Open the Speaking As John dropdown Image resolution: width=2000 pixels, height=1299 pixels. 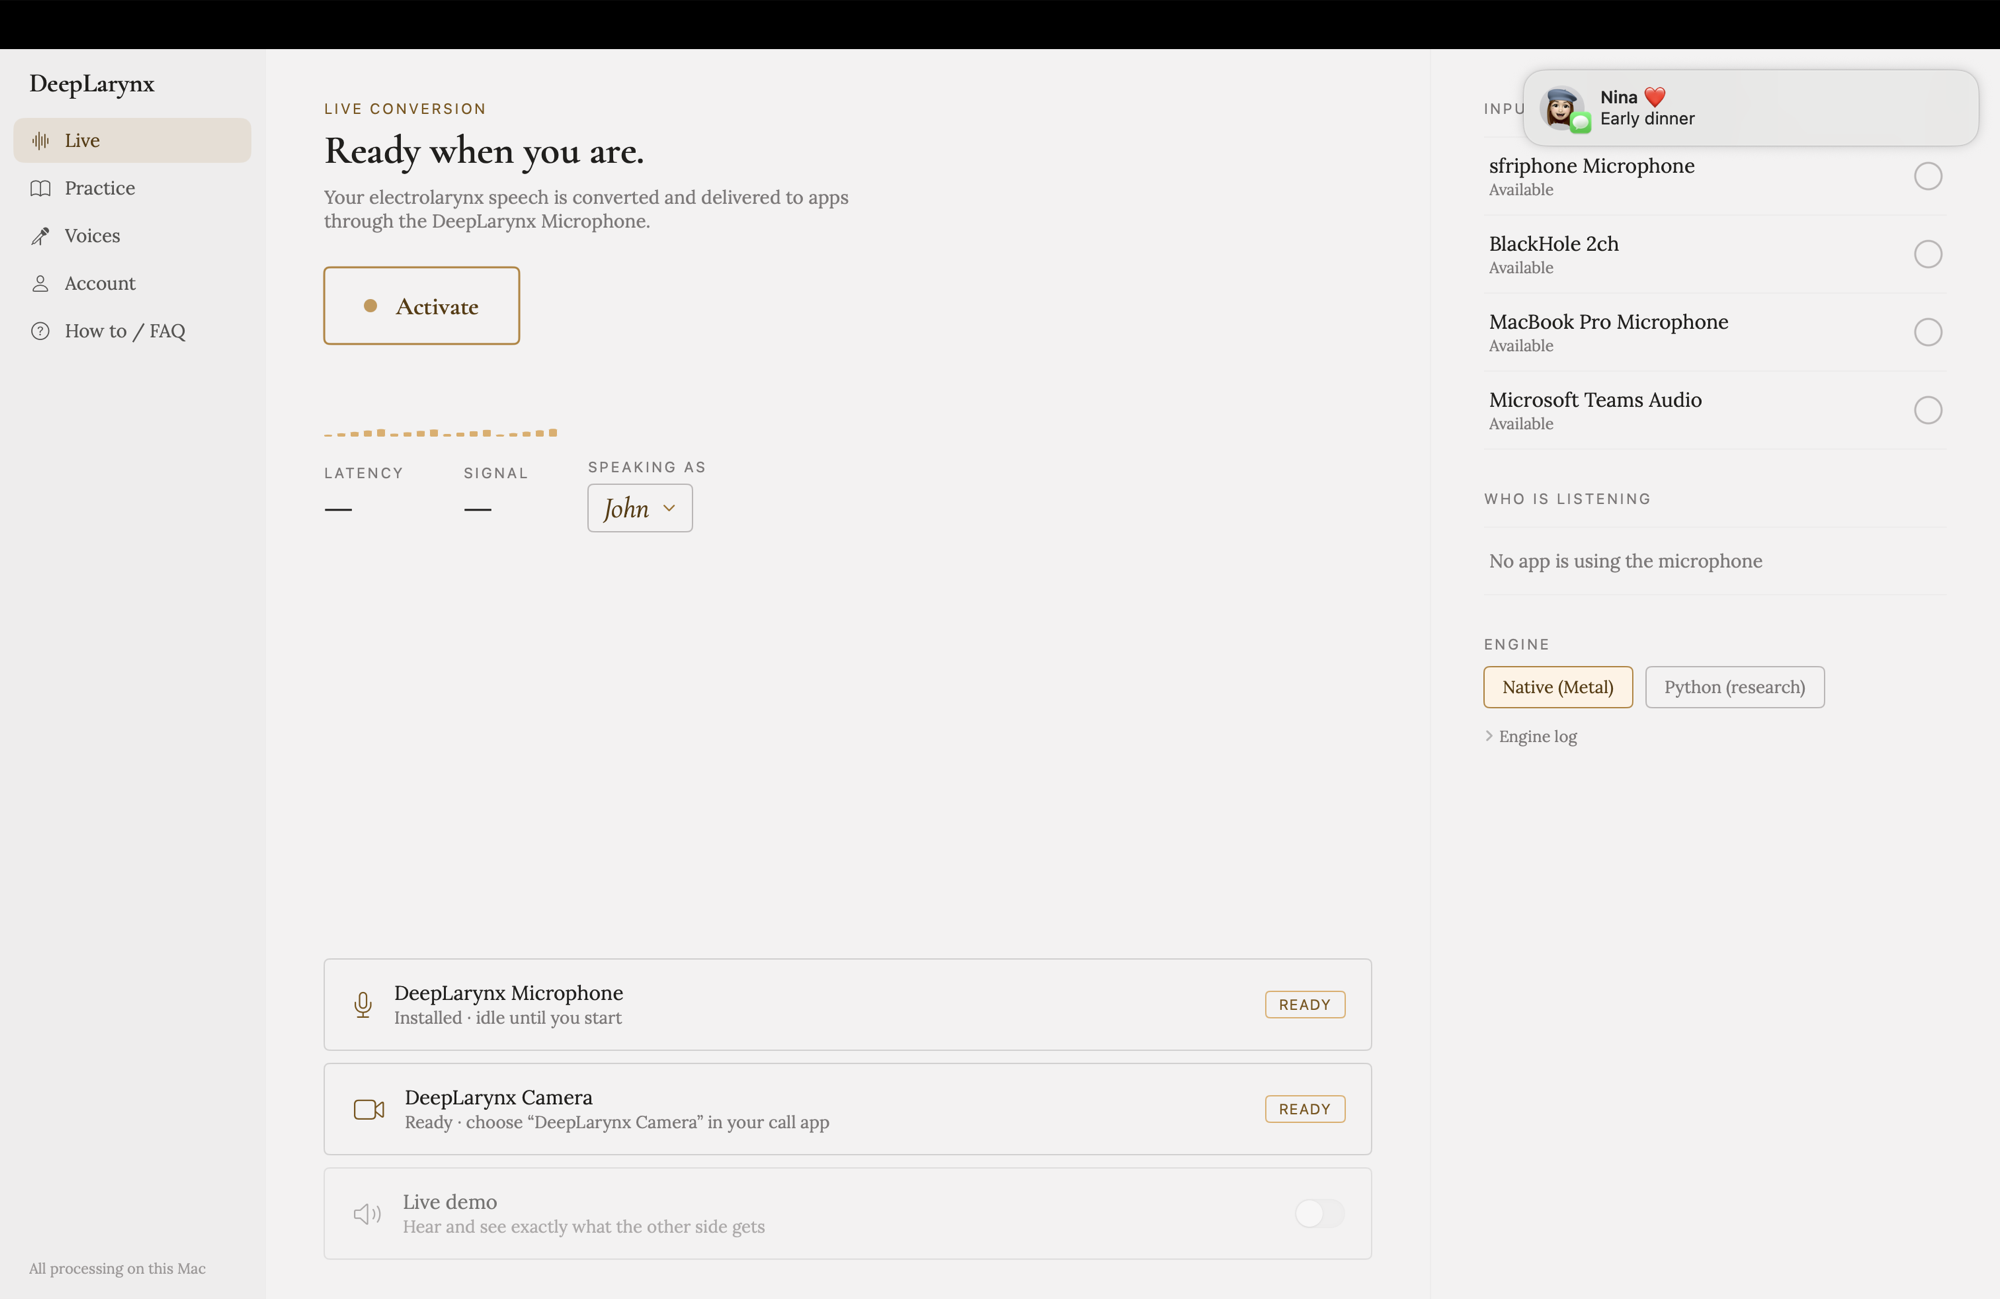(640, 508)
